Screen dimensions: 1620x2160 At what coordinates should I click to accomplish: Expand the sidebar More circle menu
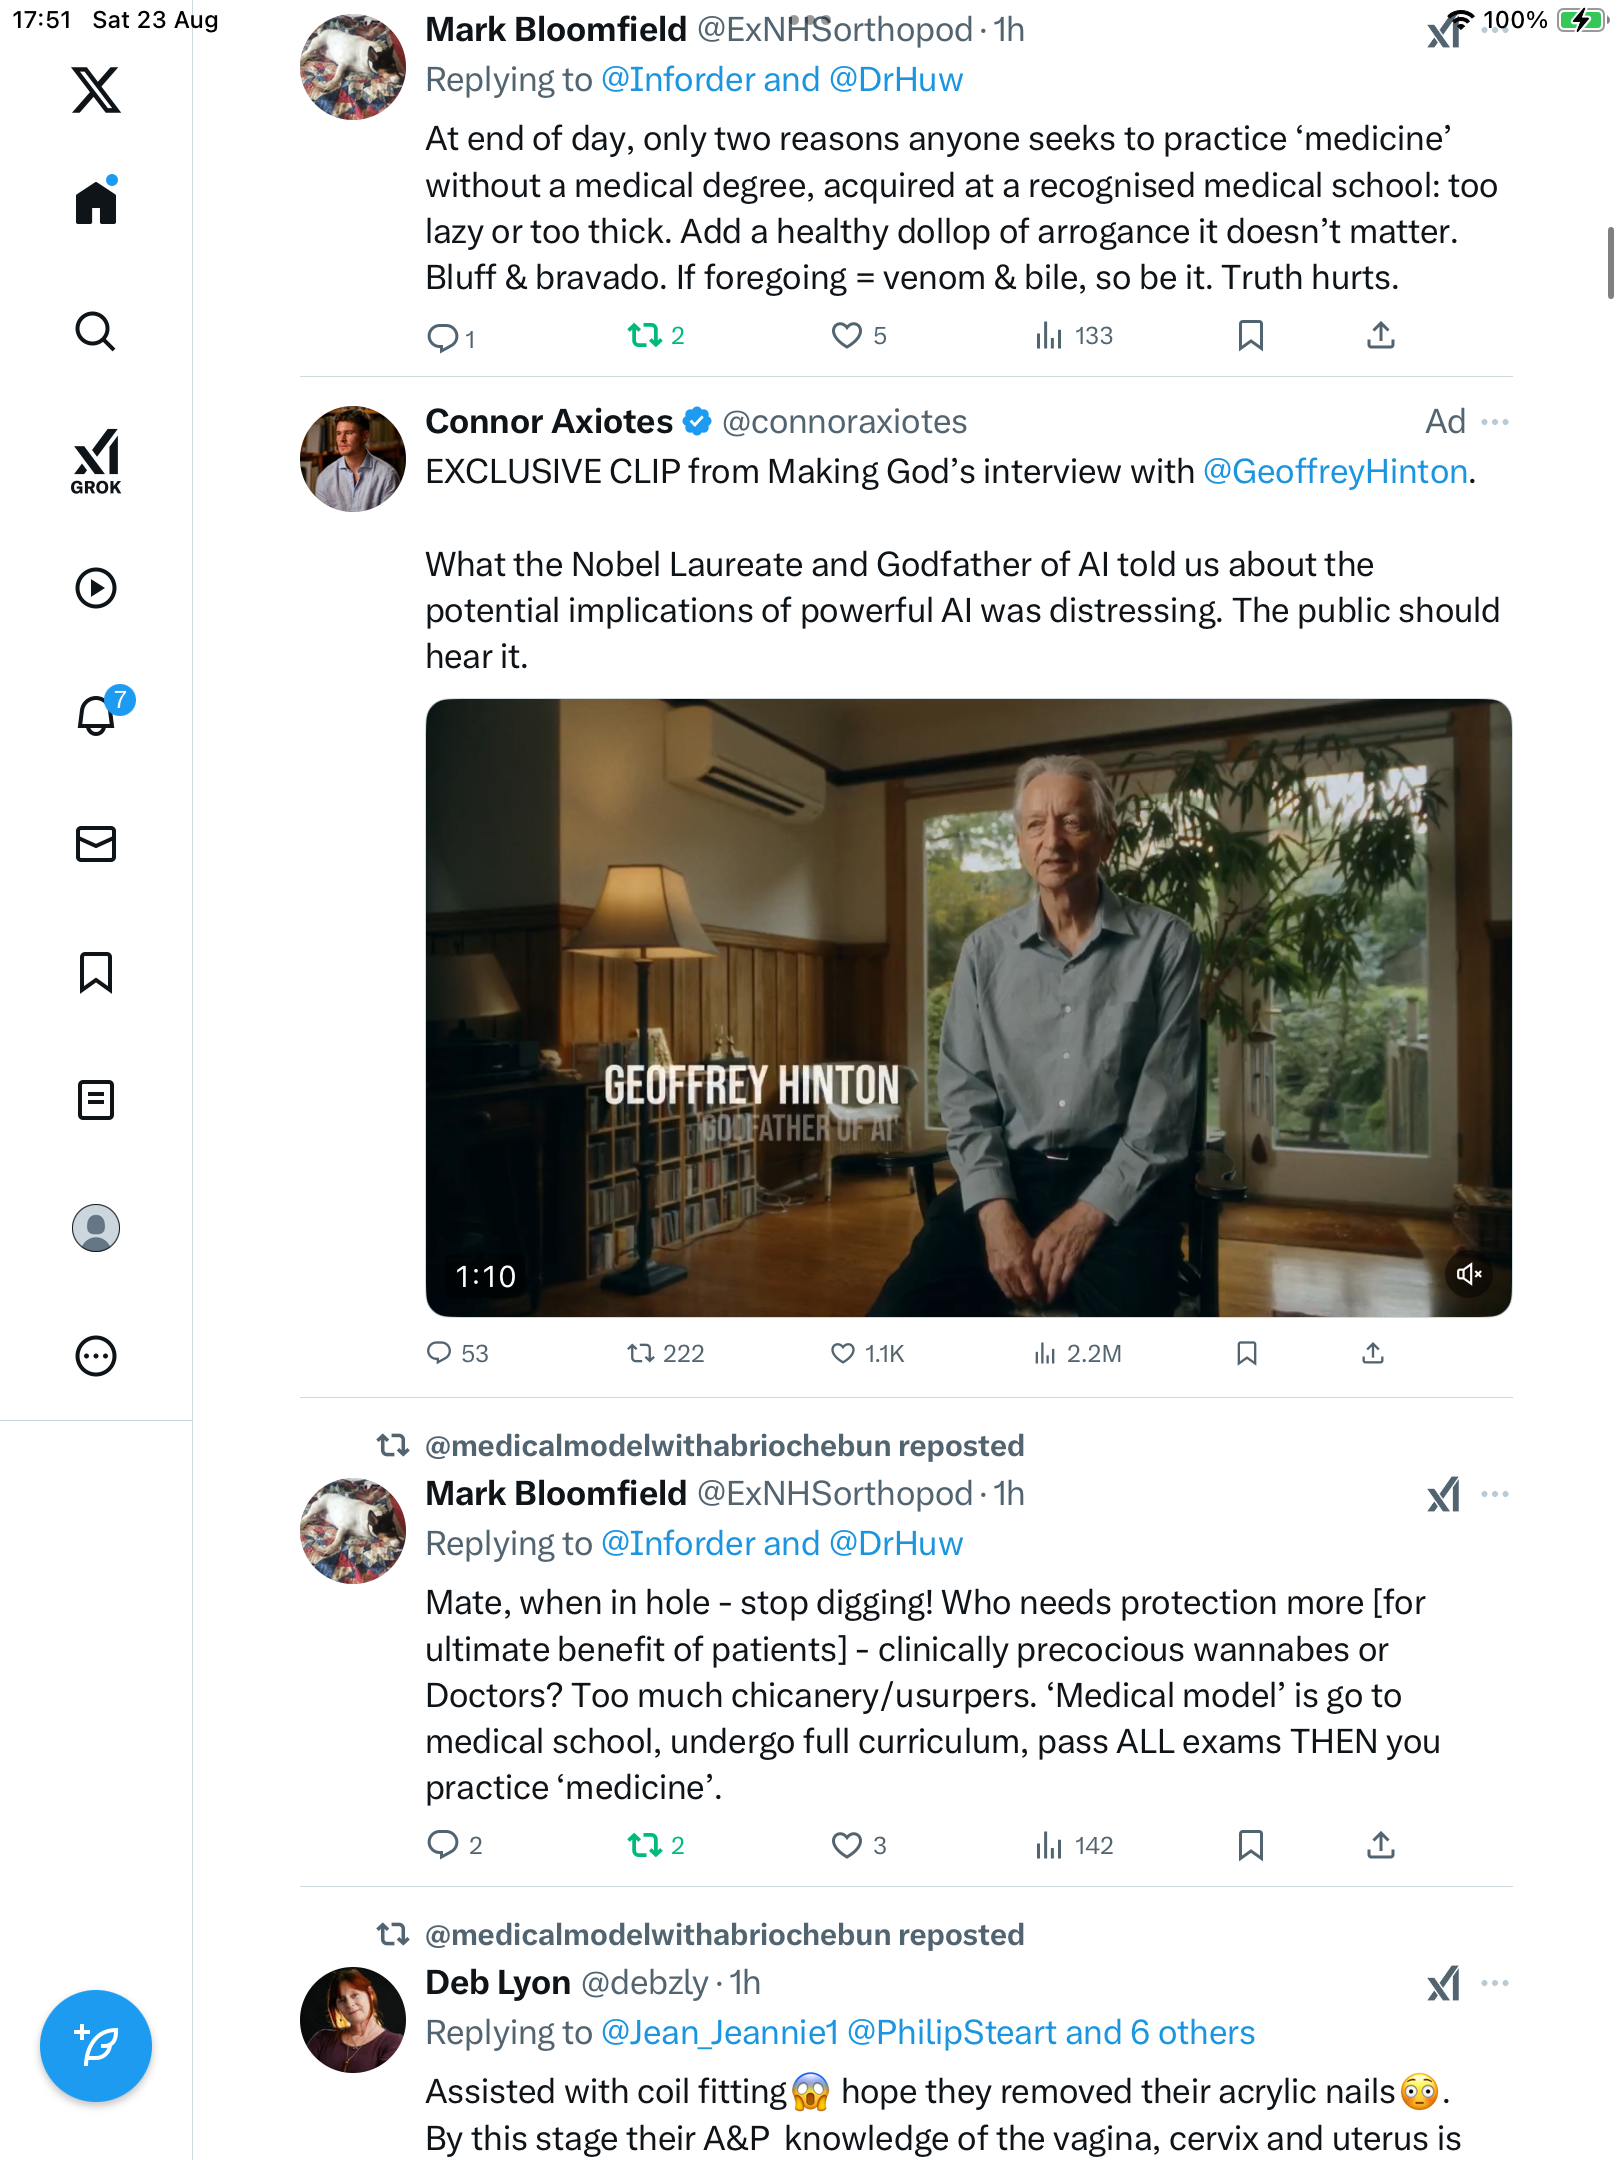click(96, 1356)
